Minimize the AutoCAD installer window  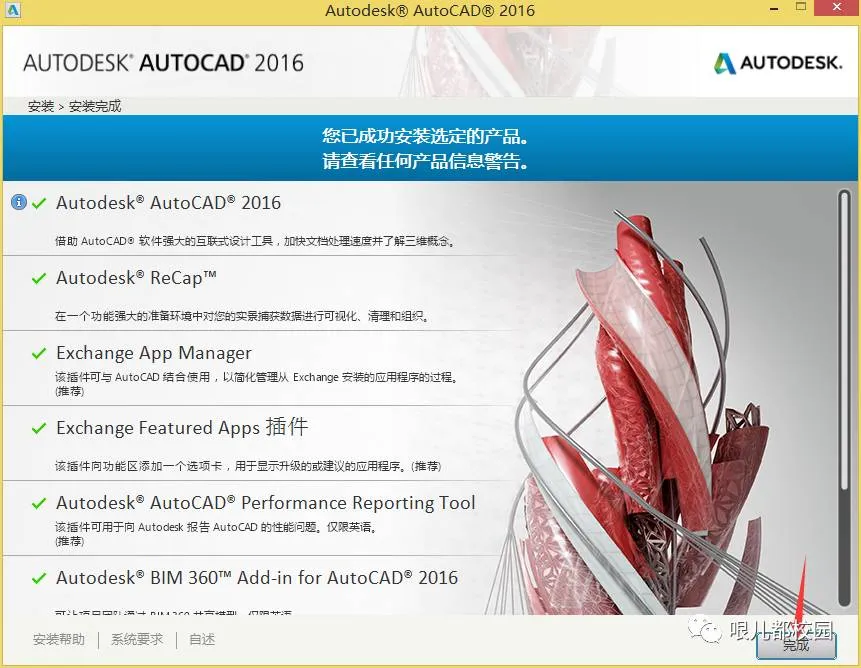[774, 9]
